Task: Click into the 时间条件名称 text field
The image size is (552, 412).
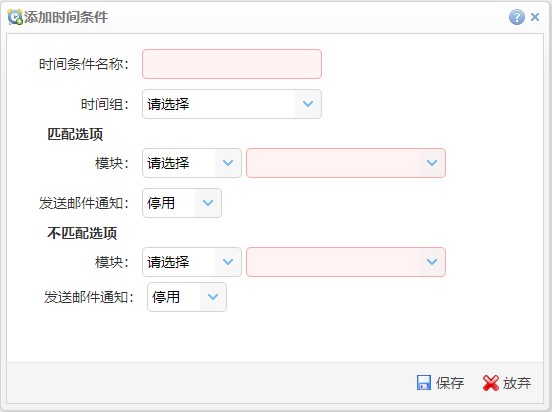Action: [232, 64]
